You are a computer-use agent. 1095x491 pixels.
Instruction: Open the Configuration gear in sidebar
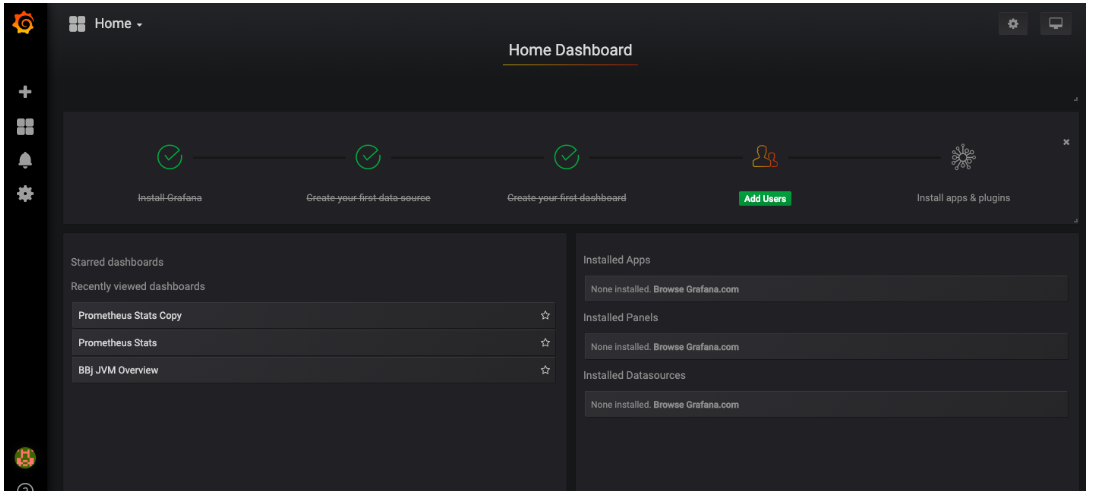(x=25, y=193)
